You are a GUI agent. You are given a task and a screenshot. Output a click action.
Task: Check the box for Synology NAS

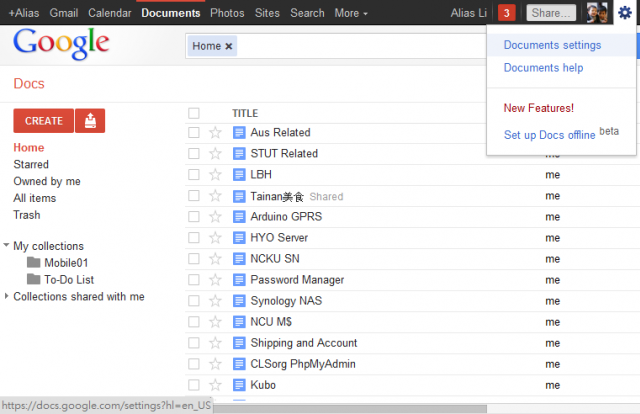[x=194, y=301]
